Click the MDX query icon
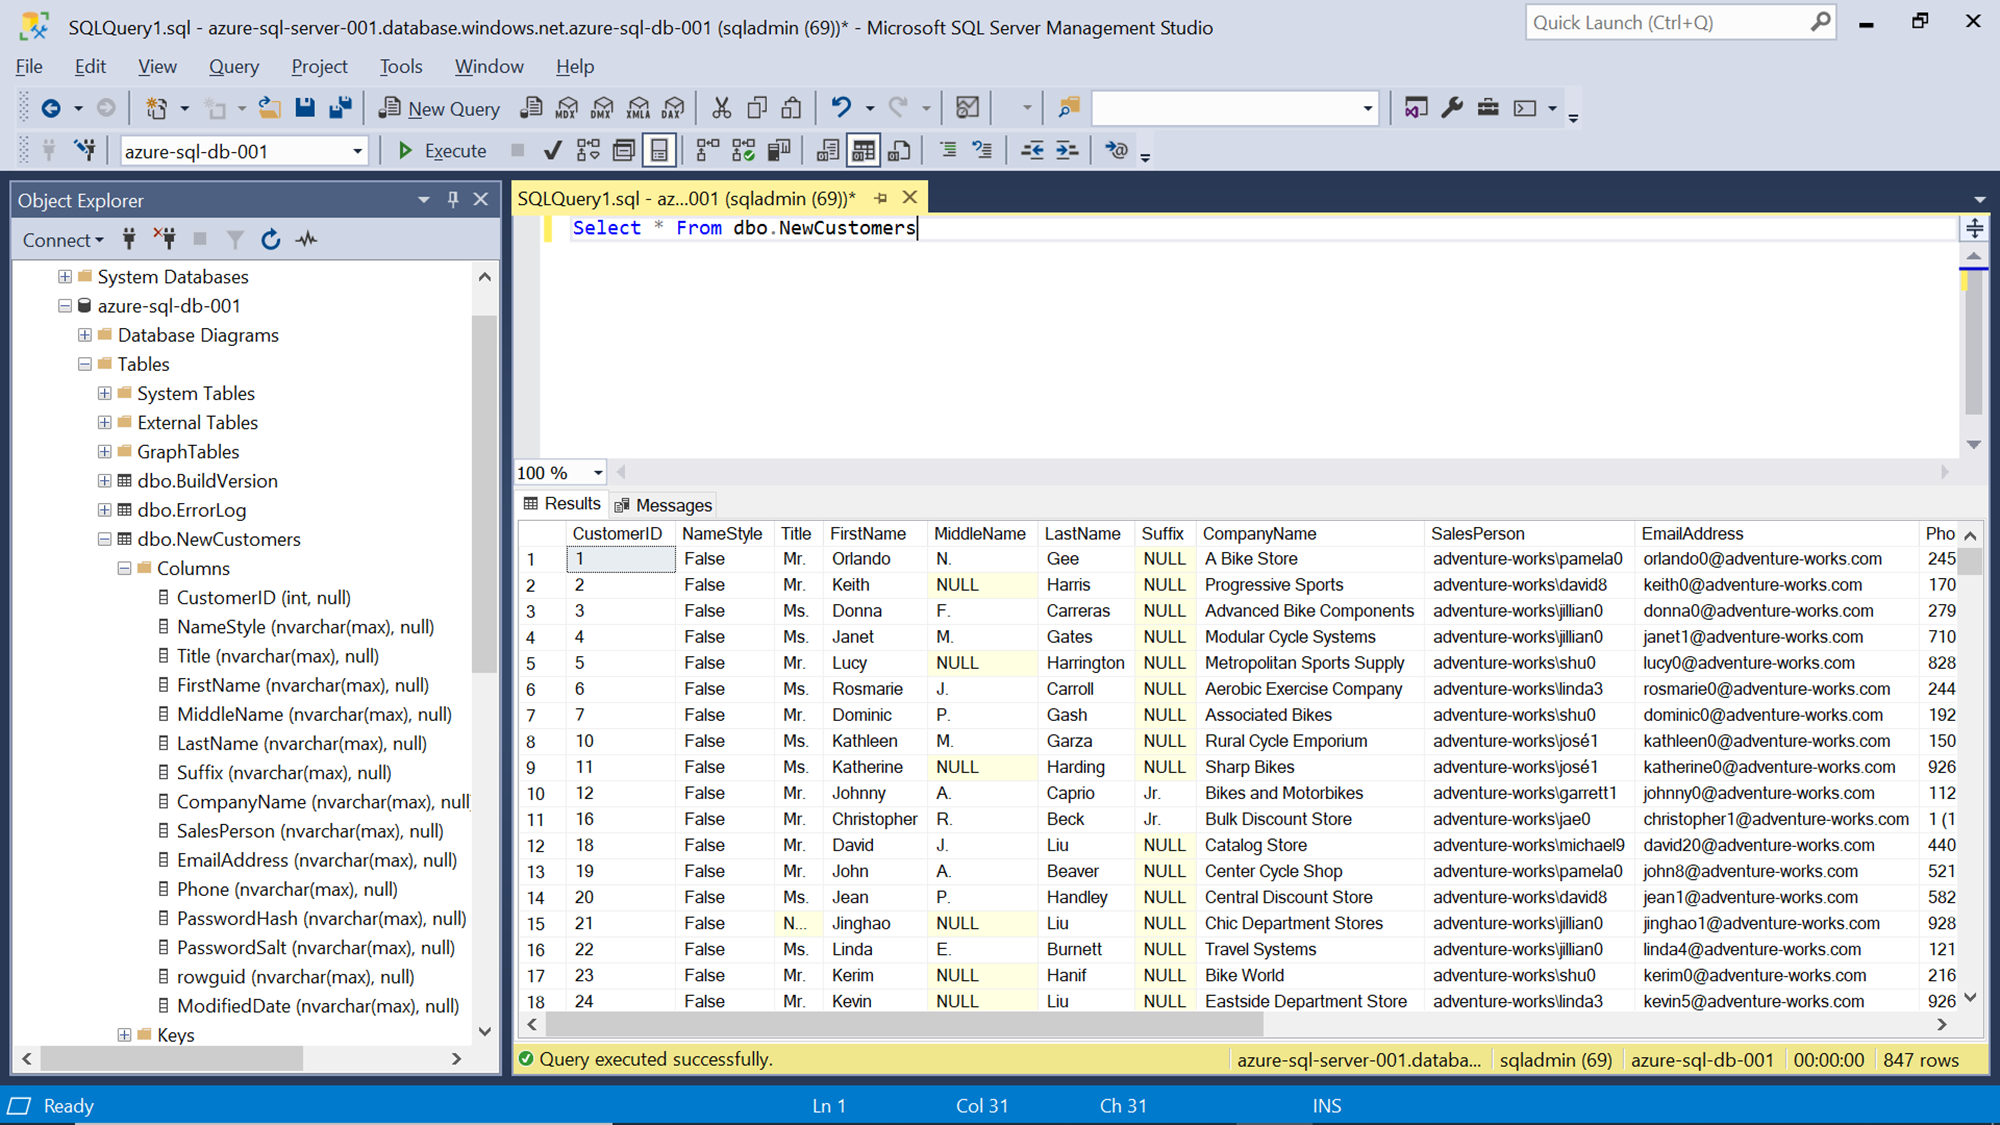The height and width of the screenshot is (1125, 2000). 567,108
